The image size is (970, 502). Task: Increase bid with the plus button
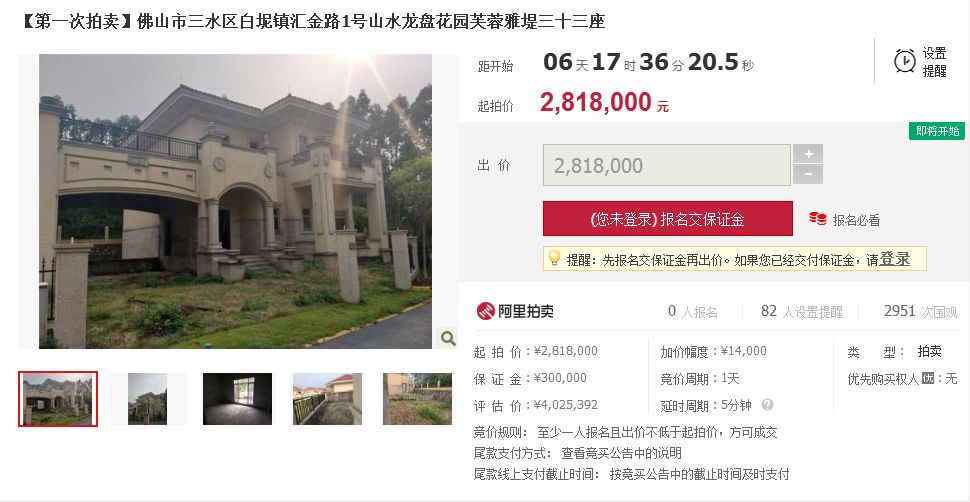point(808,154)
